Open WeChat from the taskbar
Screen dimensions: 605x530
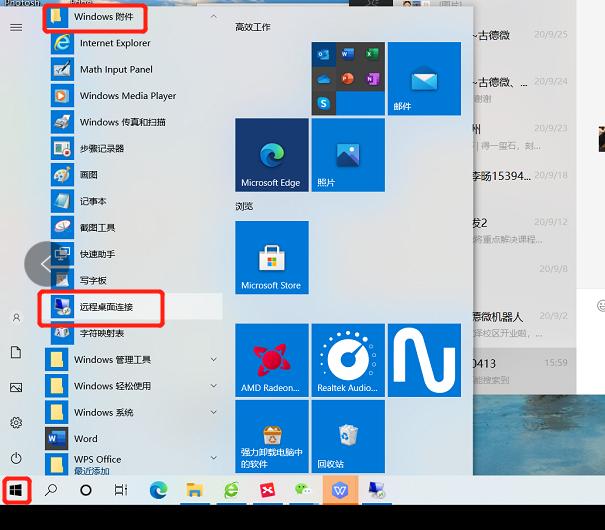pos(303,490)
